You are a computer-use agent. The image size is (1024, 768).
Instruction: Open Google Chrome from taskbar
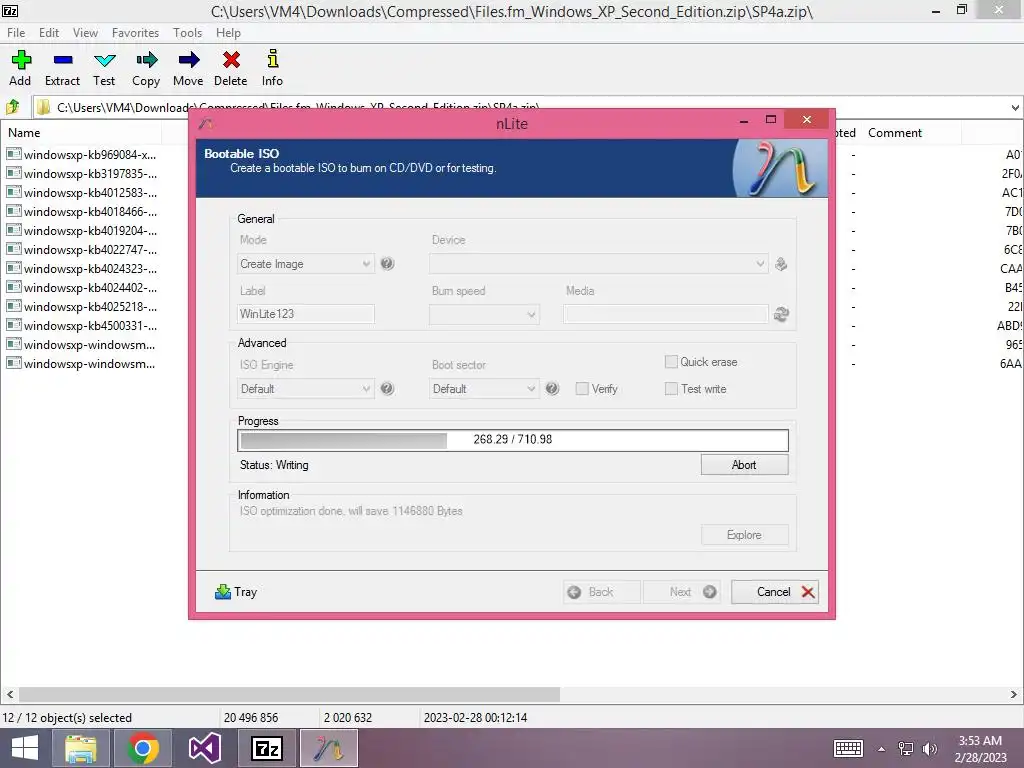pyautogui.click(x=142, y=748)
